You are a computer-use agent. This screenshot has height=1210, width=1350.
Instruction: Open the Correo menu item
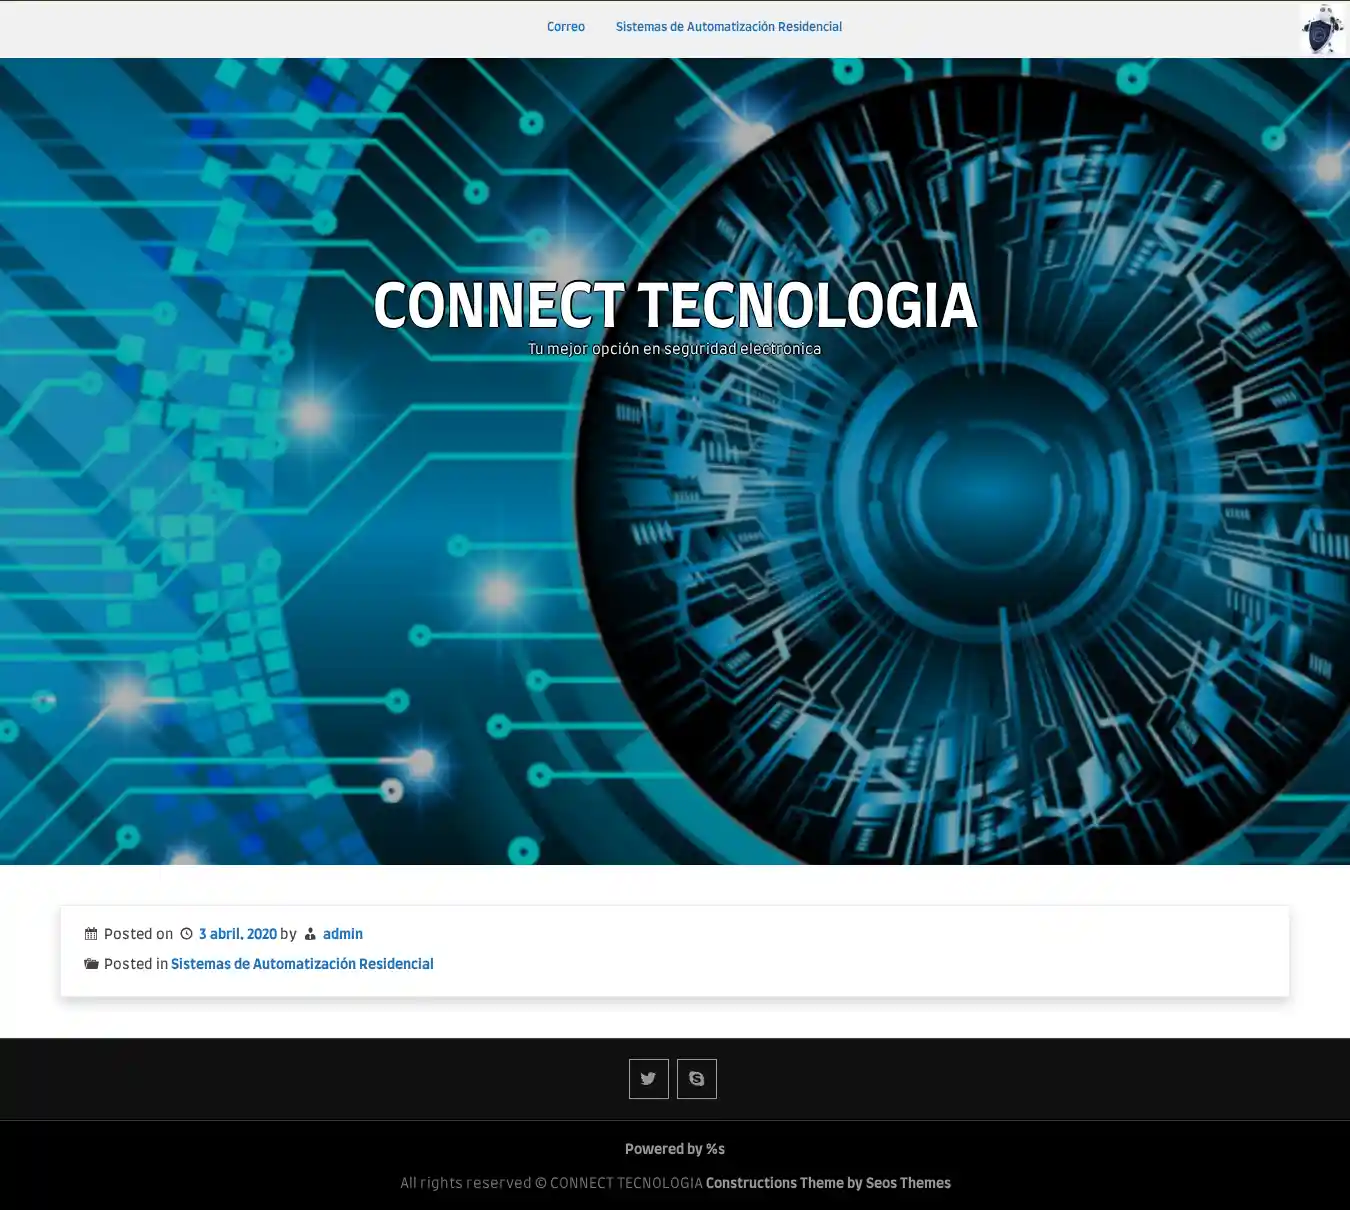pyautogui.click(x=565, y=27)
